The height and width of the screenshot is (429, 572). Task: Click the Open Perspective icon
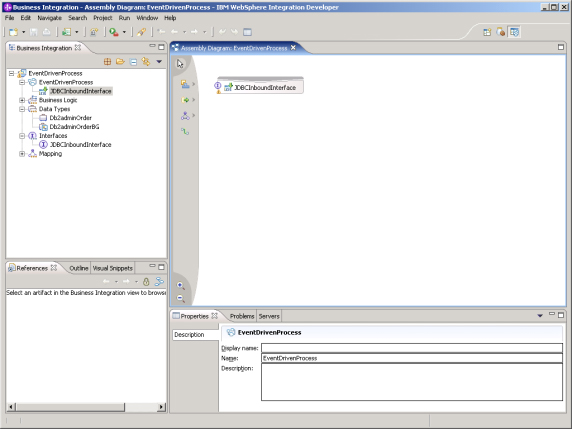coord(487,32)
